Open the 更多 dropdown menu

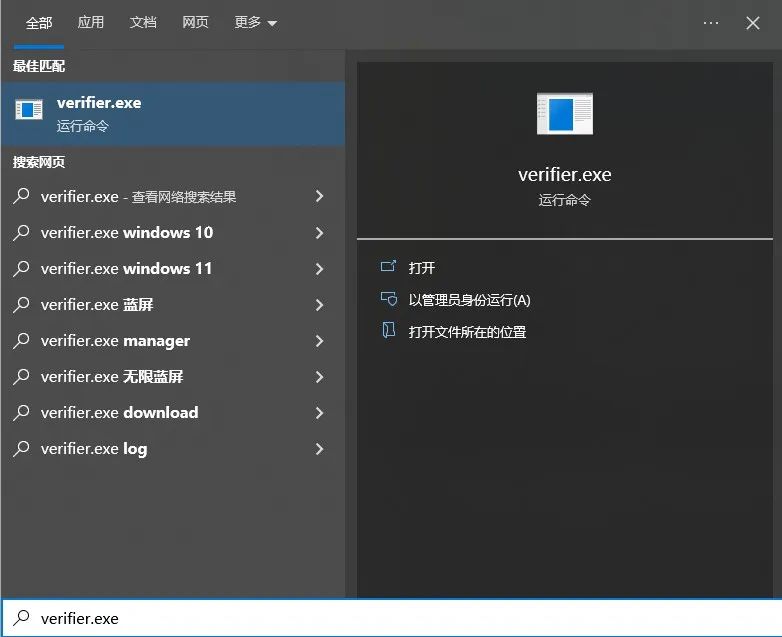tap(256, 22)
